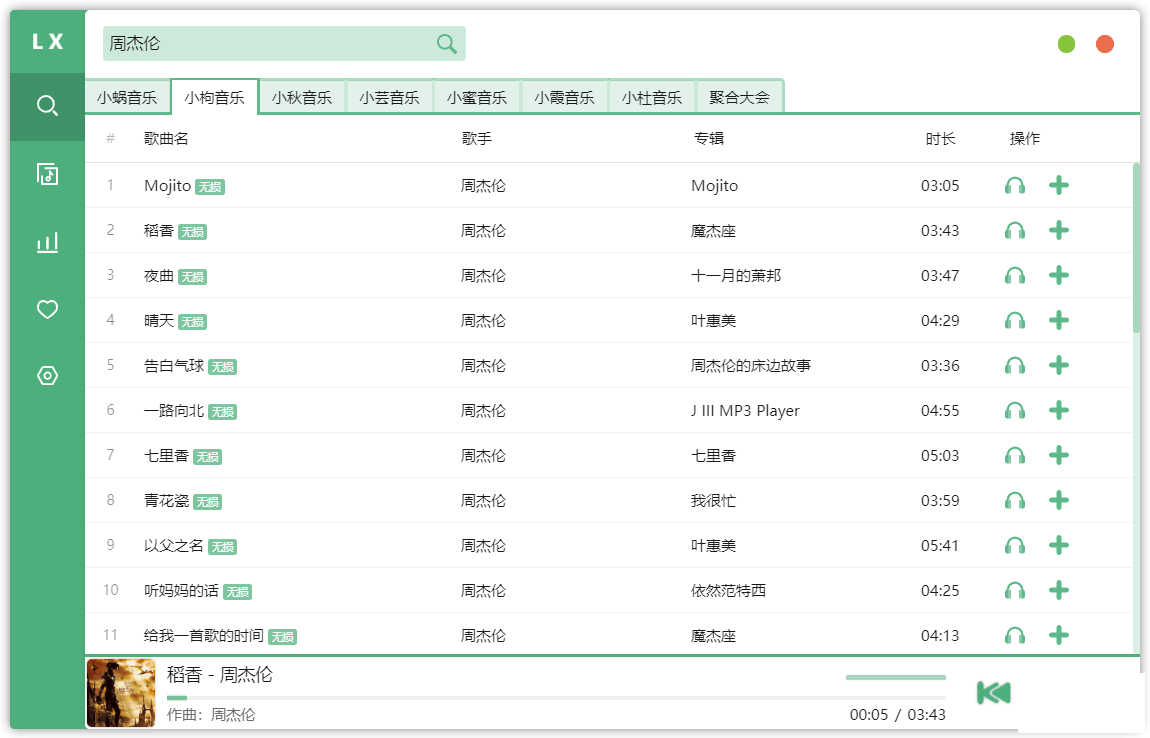Click the magnifier icon in the search box
Screen dimensions: 1150x738
[446, 44]
